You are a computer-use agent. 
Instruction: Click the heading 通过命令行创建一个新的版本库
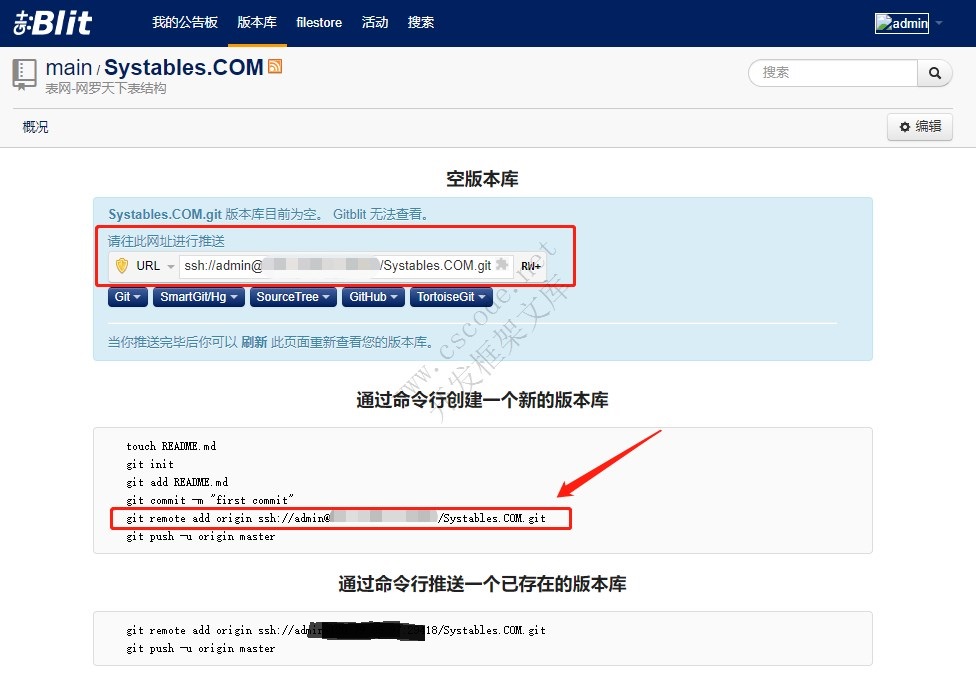point(482,400)
